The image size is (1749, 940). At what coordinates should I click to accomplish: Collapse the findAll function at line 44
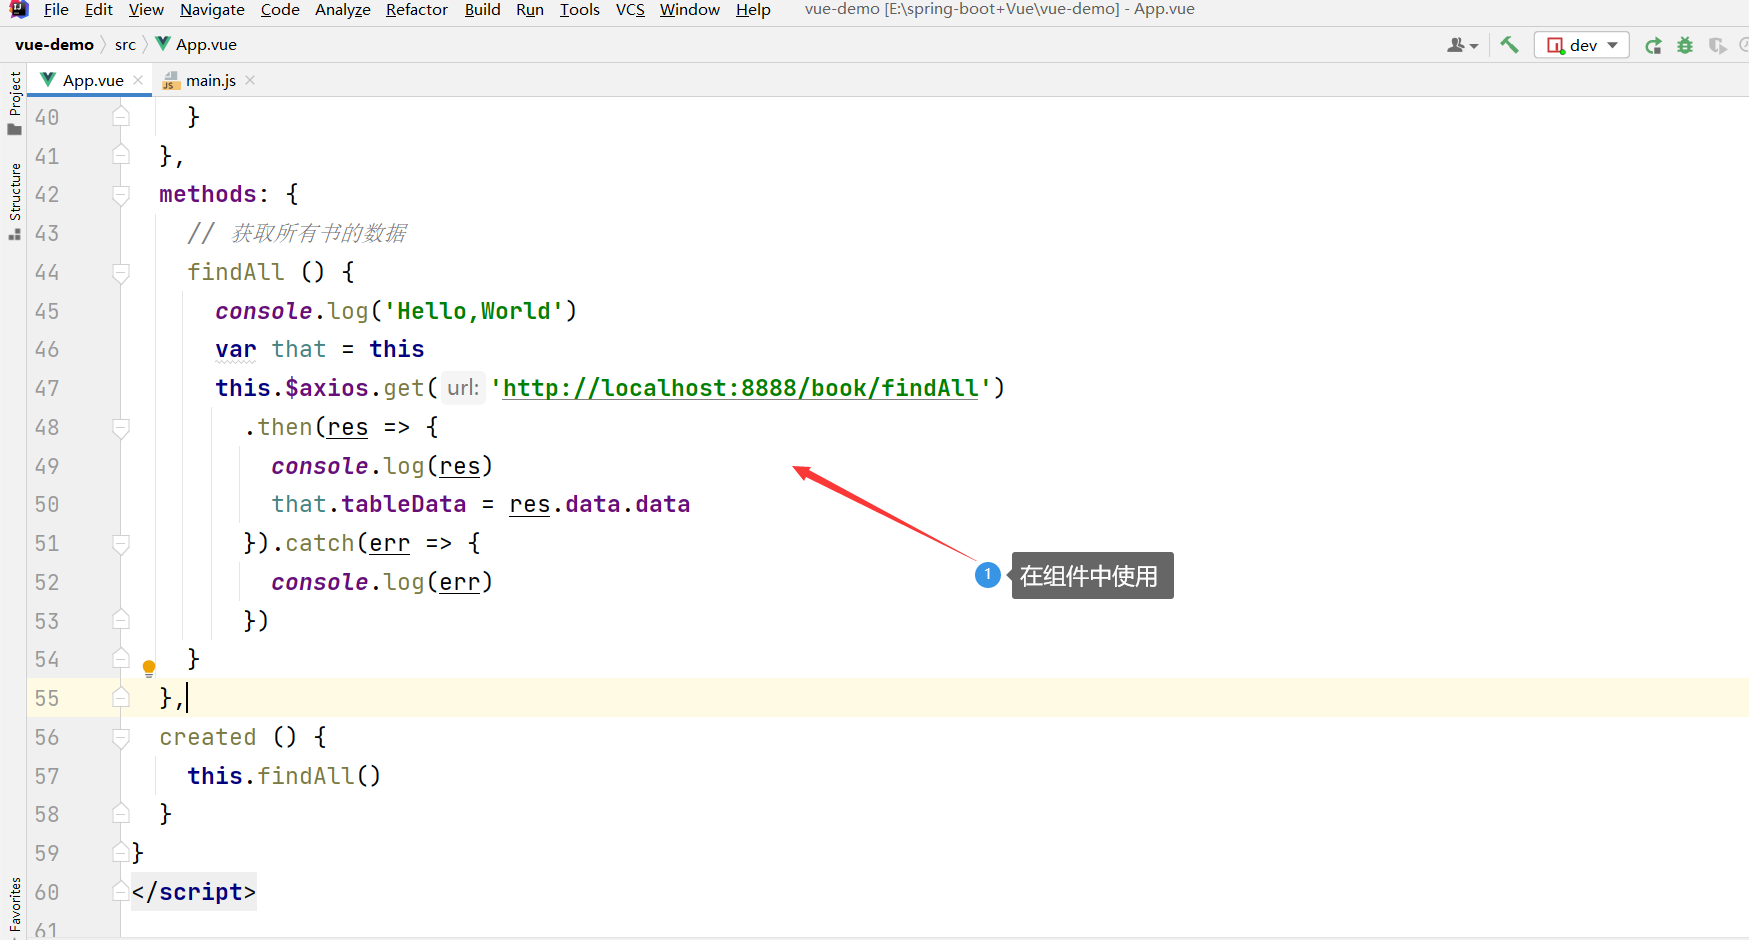point(121,273)
